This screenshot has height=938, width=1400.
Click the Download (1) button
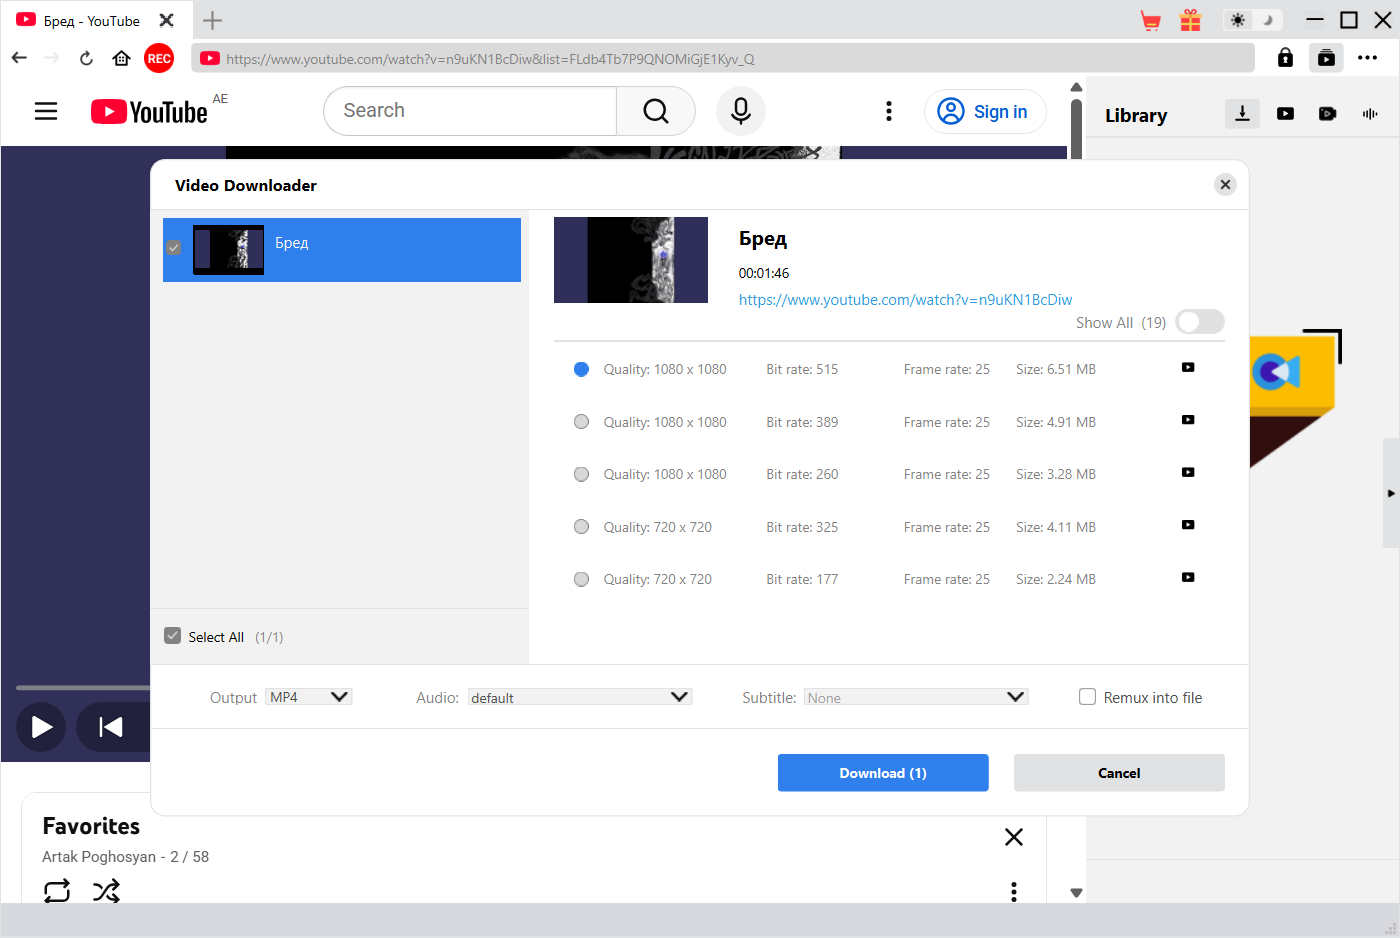(883, 773)
